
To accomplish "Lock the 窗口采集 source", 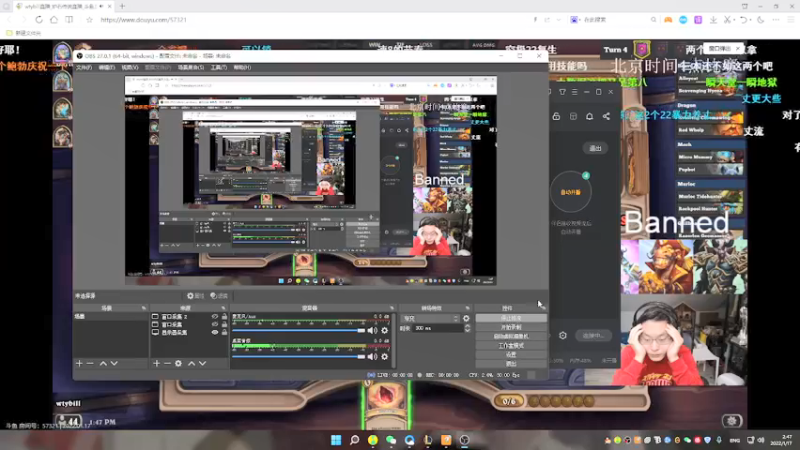I will pos(224,324).
